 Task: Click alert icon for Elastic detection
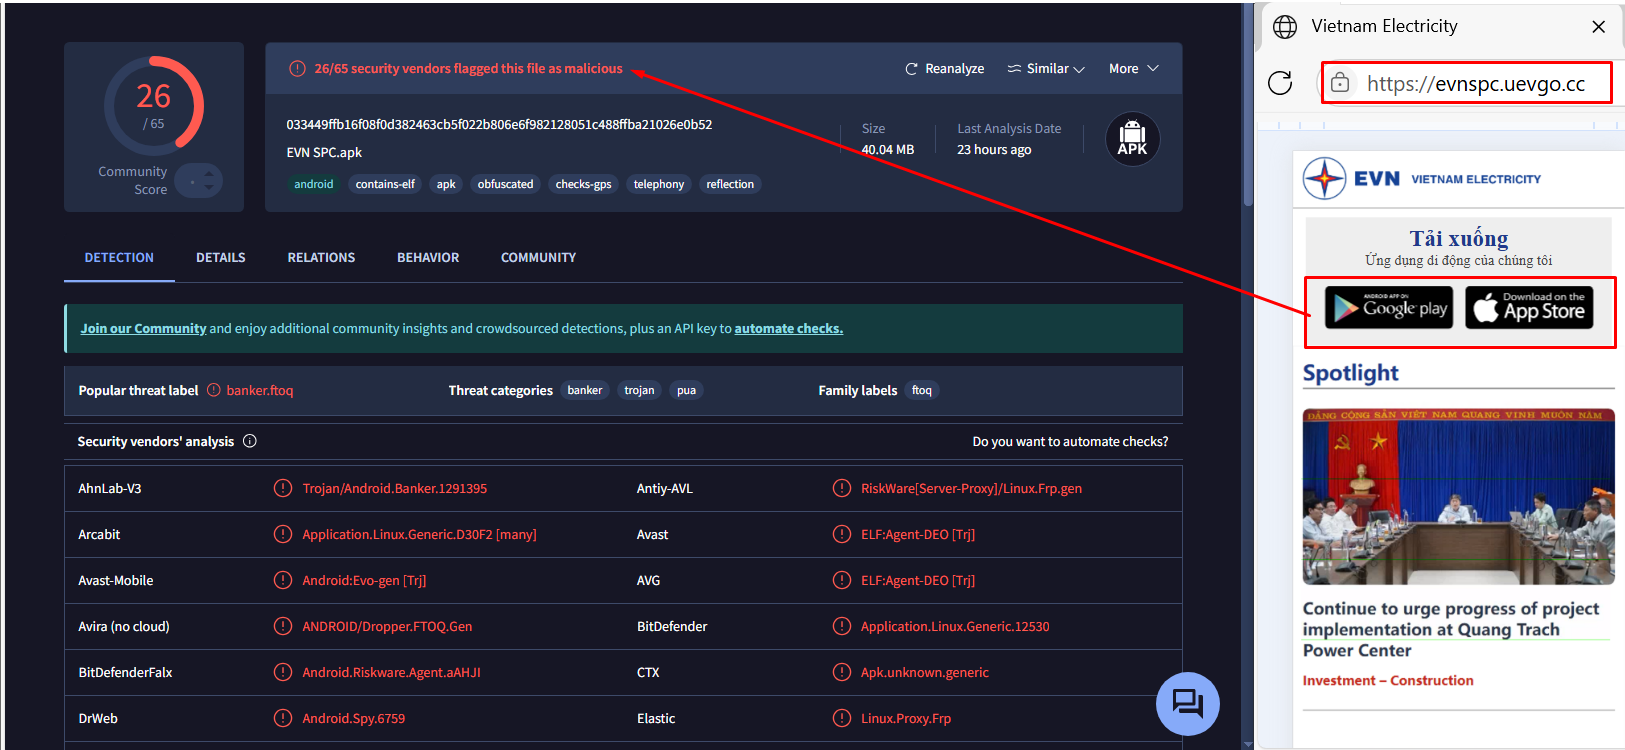click(842, 719)
